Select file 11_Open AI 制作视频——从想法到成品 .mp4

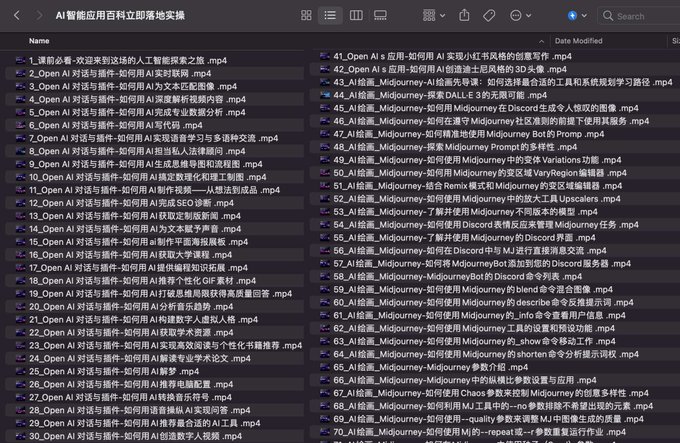(155, 190)
